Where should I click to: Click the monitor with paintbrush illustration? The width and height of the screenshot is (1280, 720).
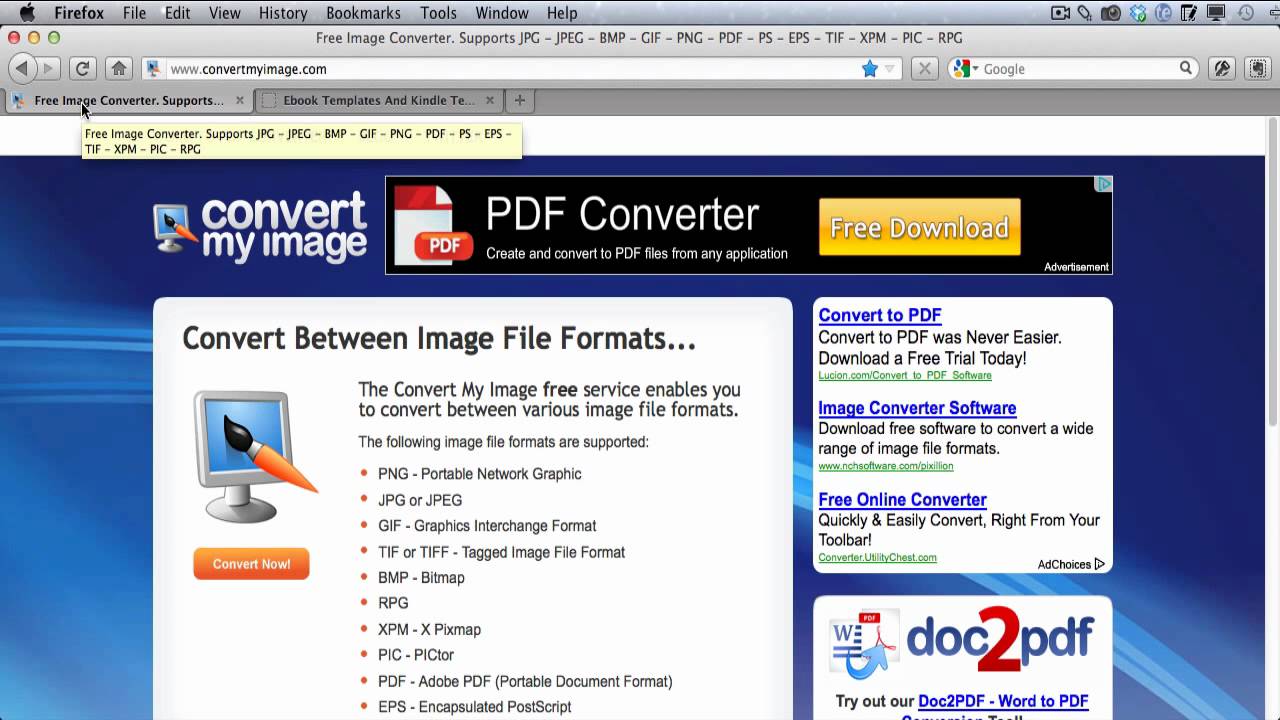(x=255, y=457)
